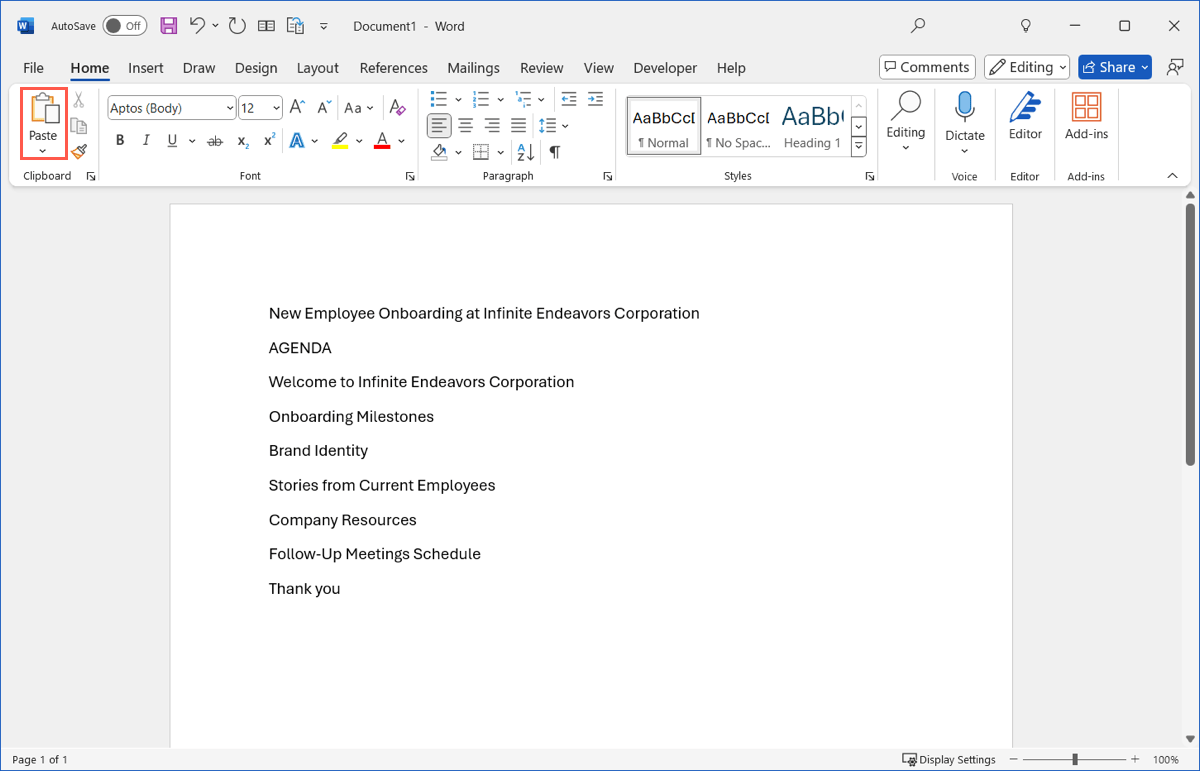The width and height of the screenshot is (1200, 771).
Task: Decrease font size with shrink icon
Action: [x=324, y=108]
